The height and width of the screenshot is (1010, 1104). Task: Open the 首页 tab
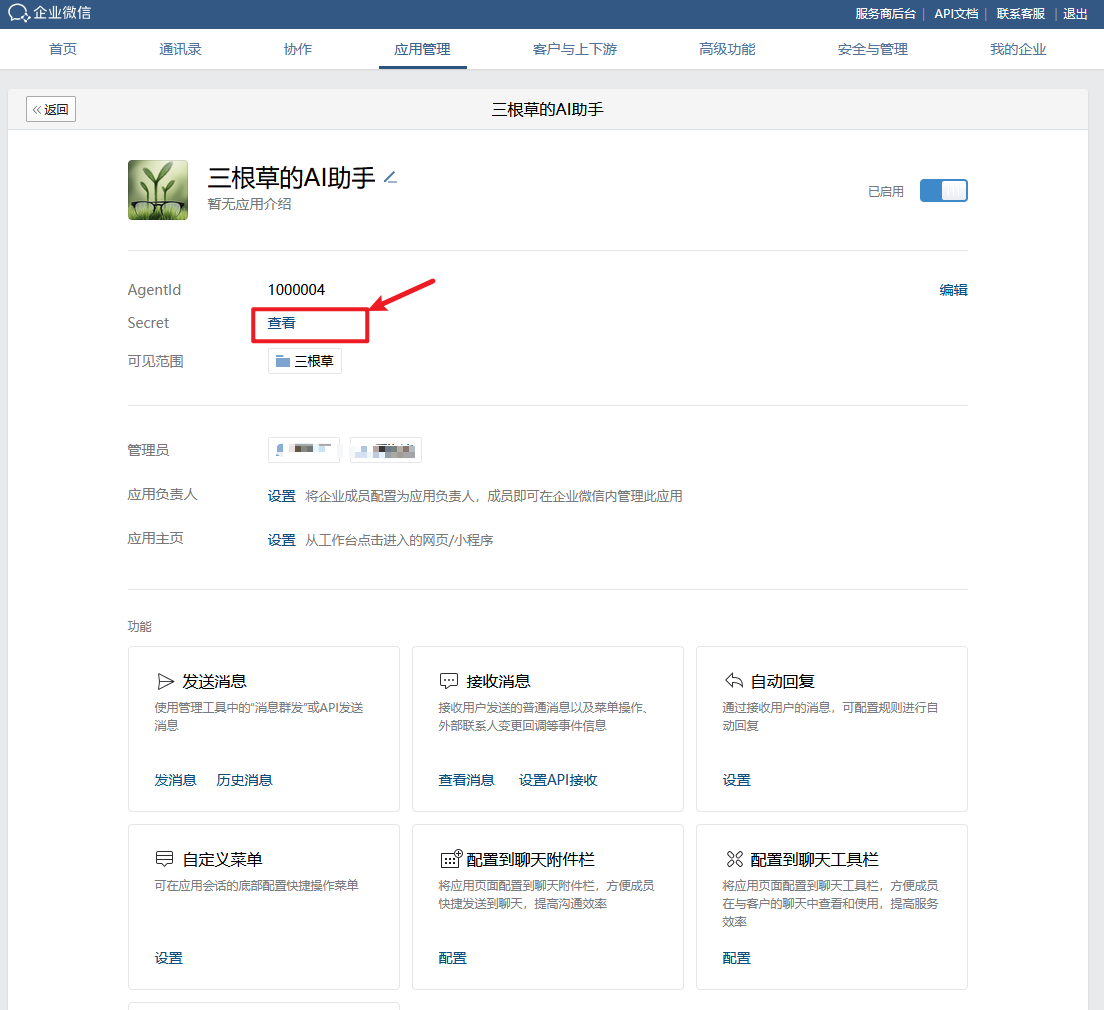63,49
